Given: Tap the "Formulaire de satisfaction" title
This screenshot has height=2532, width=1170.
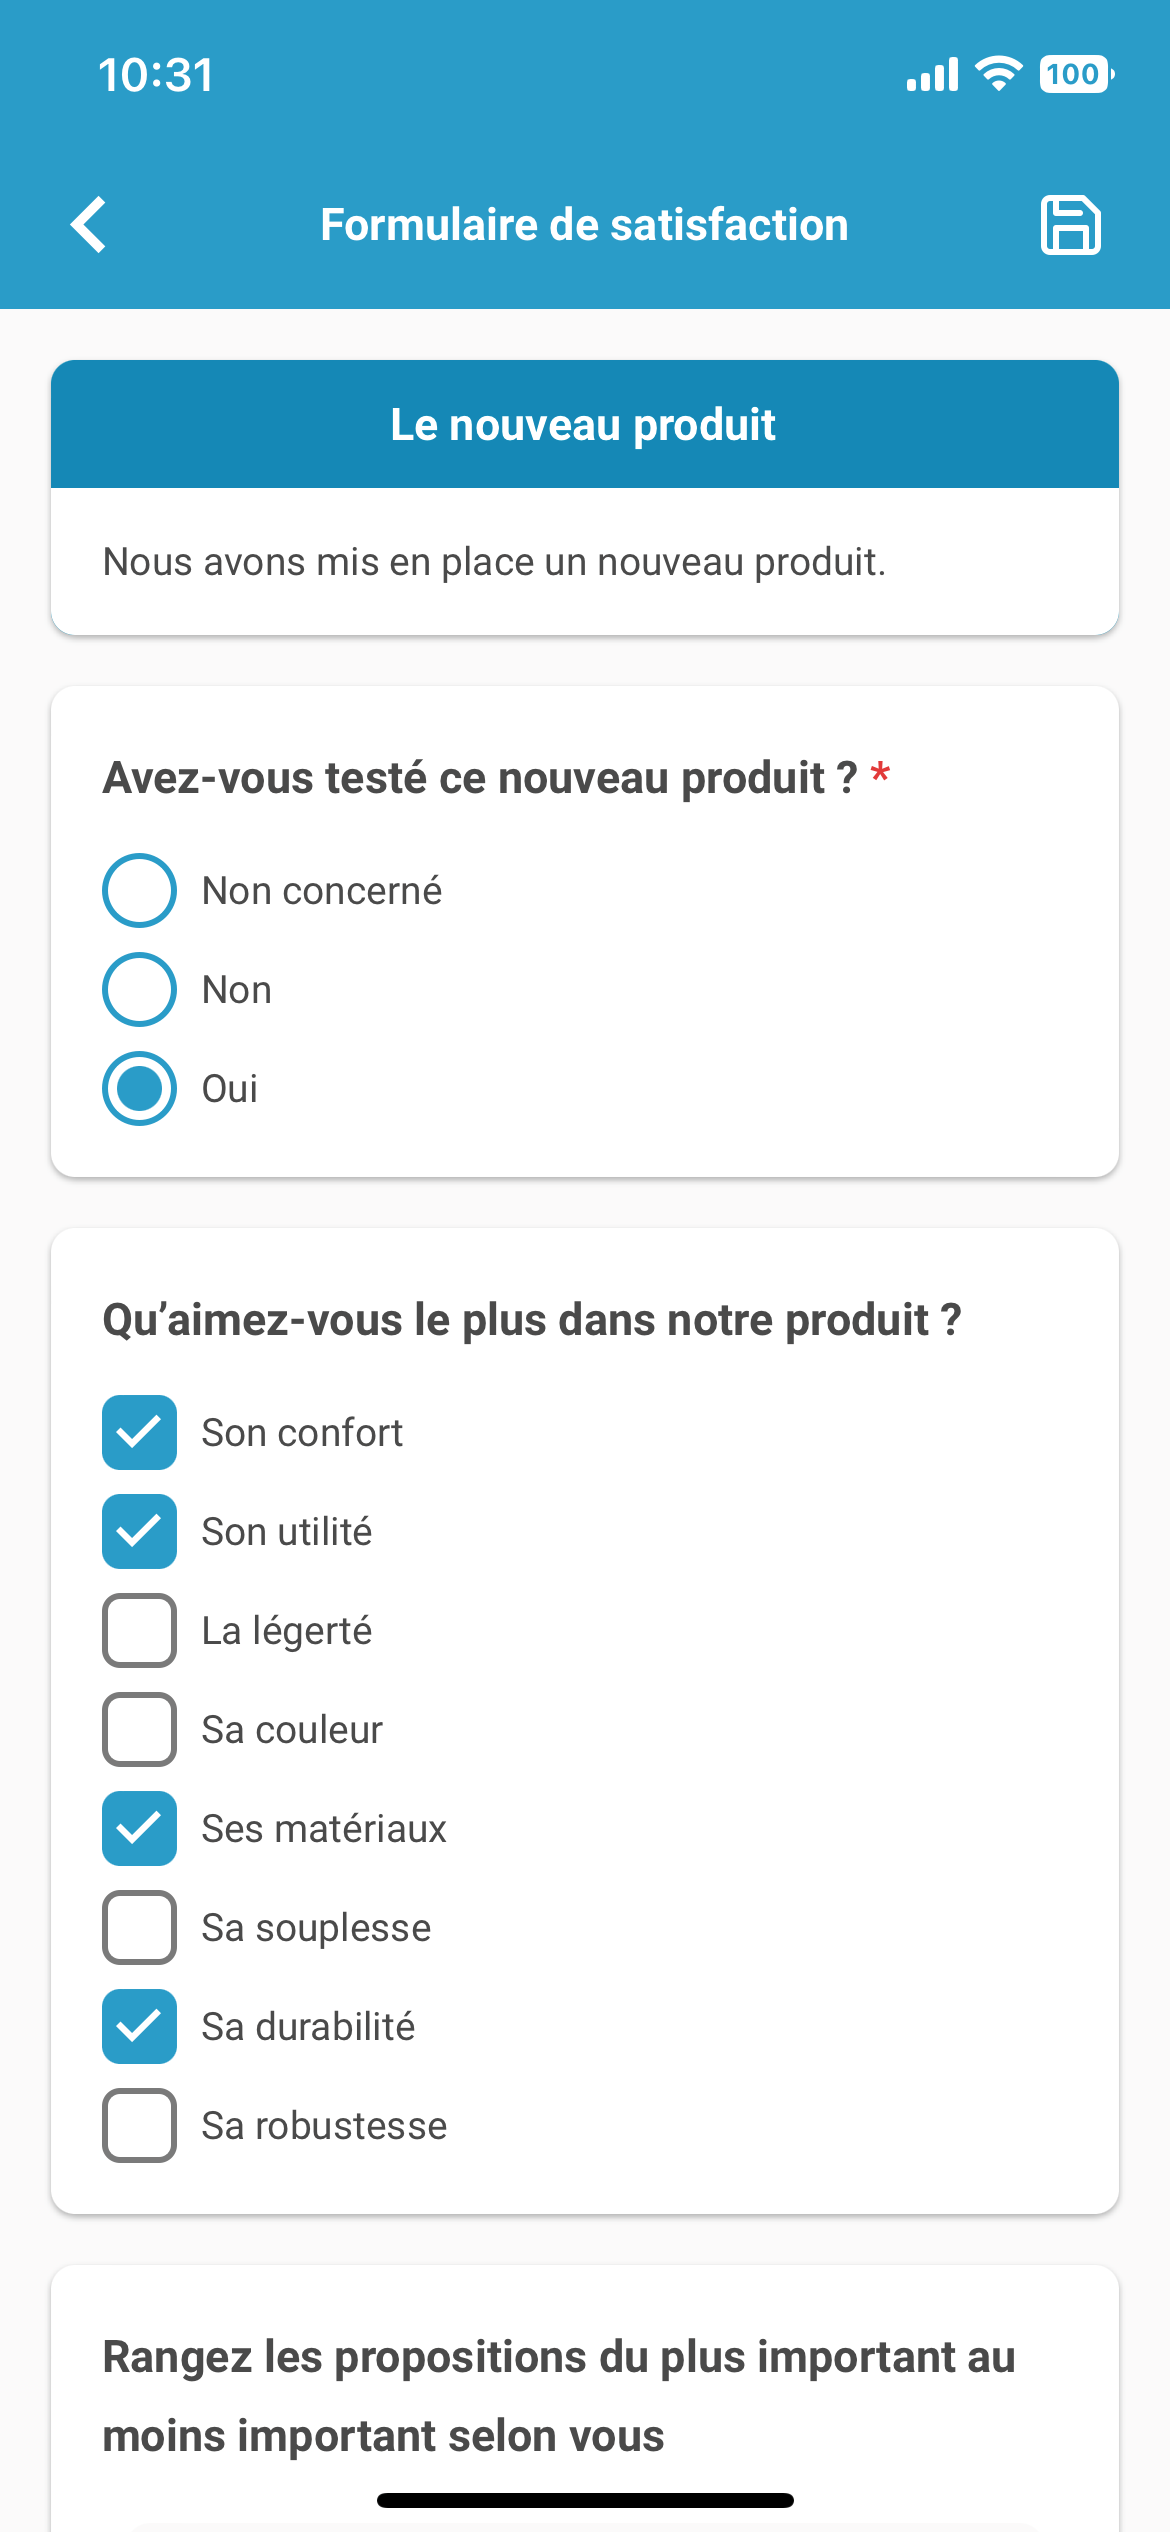Looking at the screenshot, I should (584, 225).
